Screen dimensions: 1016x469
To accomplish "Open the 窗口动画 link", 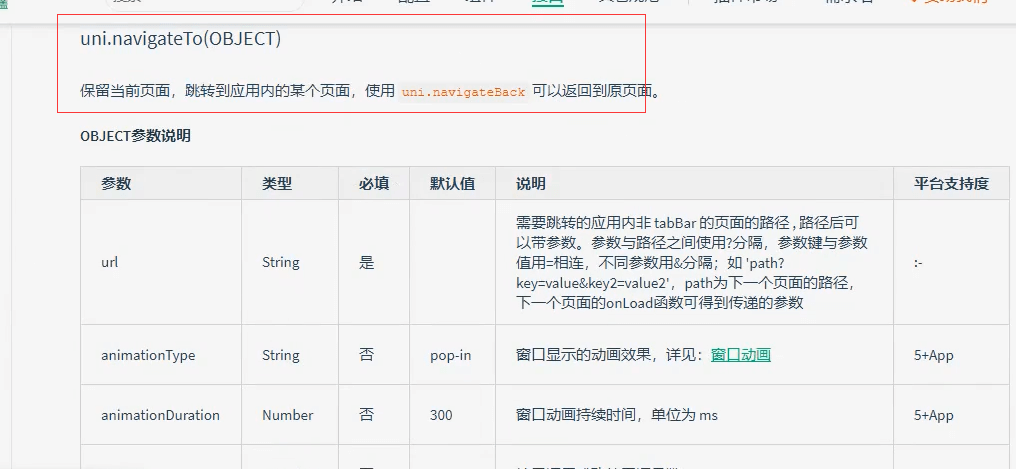I will [x=741, y=355].
